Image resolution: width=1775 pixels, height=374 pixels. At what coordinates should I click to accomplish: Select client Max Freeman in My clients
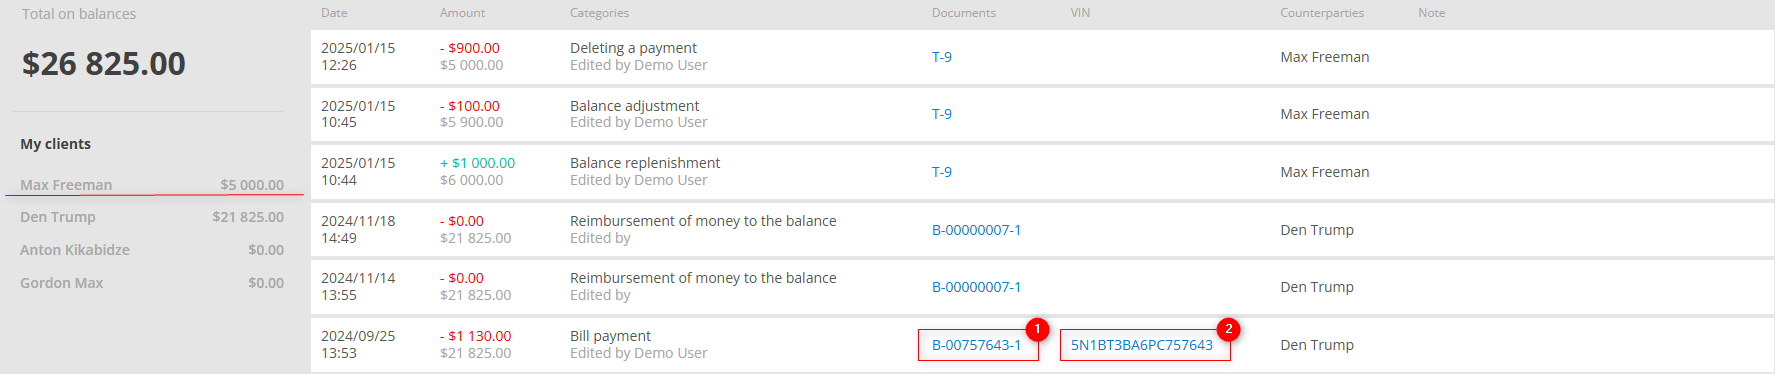(x=66, y=185)
